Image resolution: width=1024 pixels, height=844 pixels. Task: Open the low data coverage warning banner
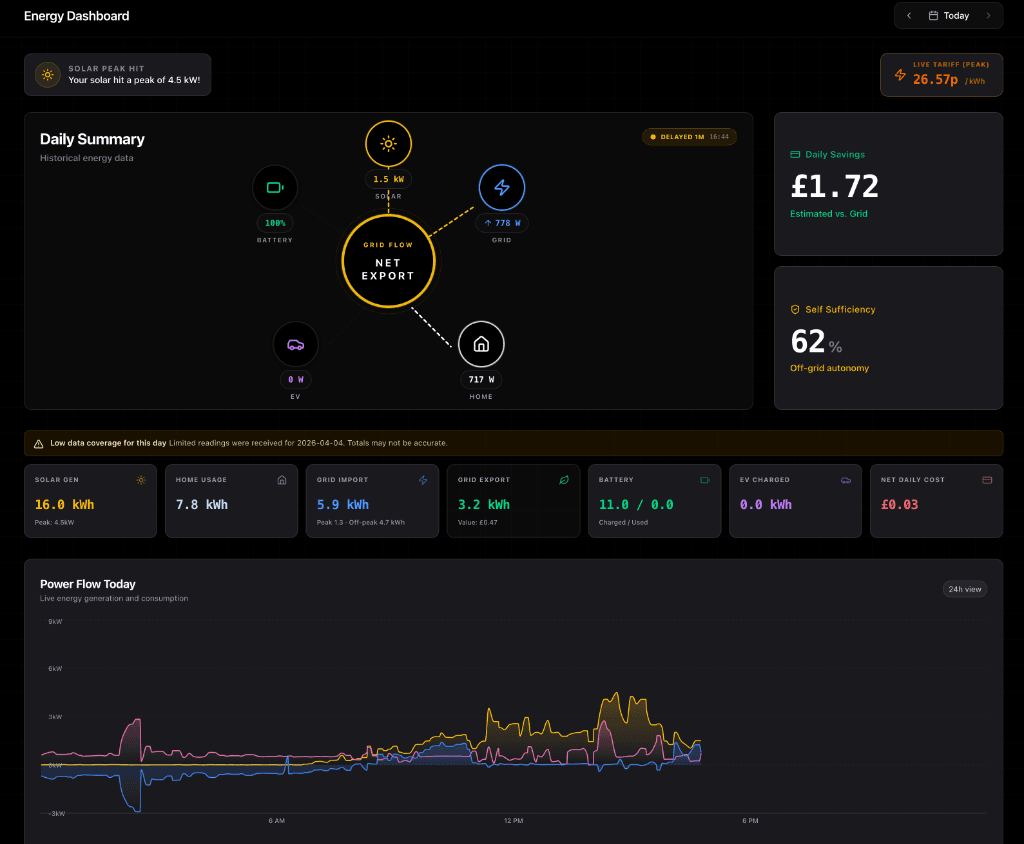click(x=512, y=442)
